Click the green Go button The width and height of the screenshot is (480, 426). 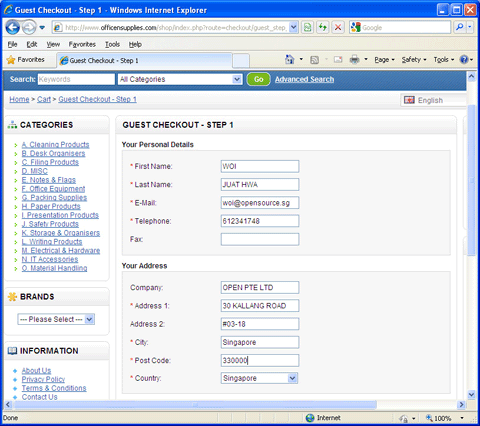[258, 79]
